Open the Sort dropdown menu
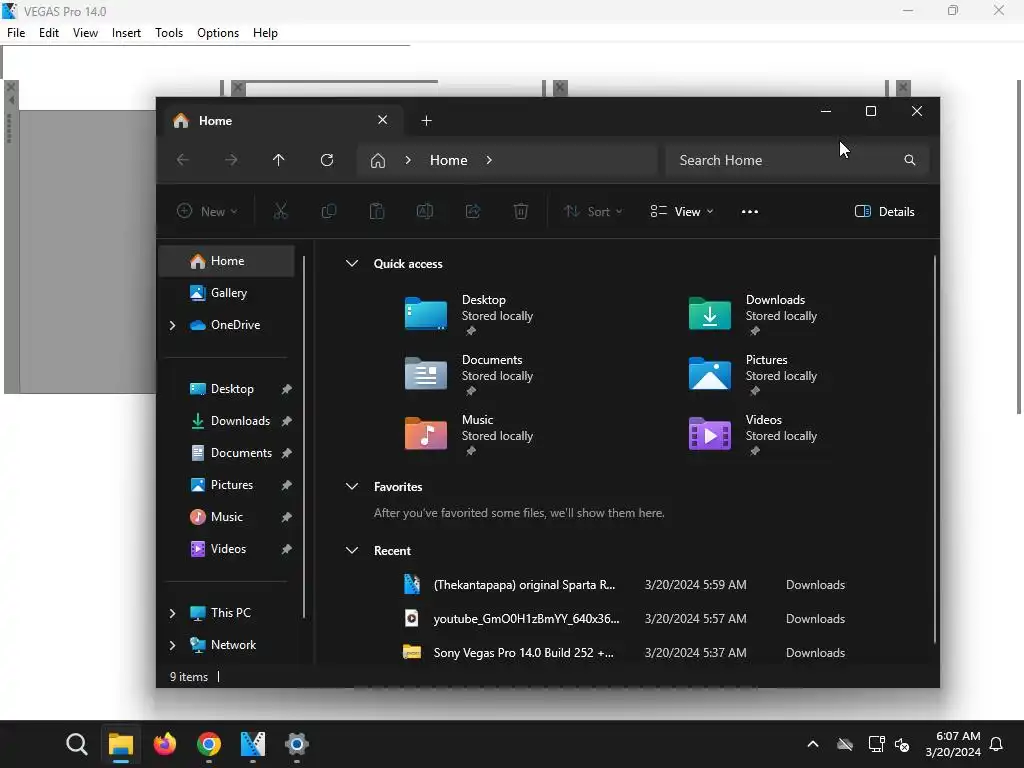The image size is (1024, 768). click(x=593, y=212)
